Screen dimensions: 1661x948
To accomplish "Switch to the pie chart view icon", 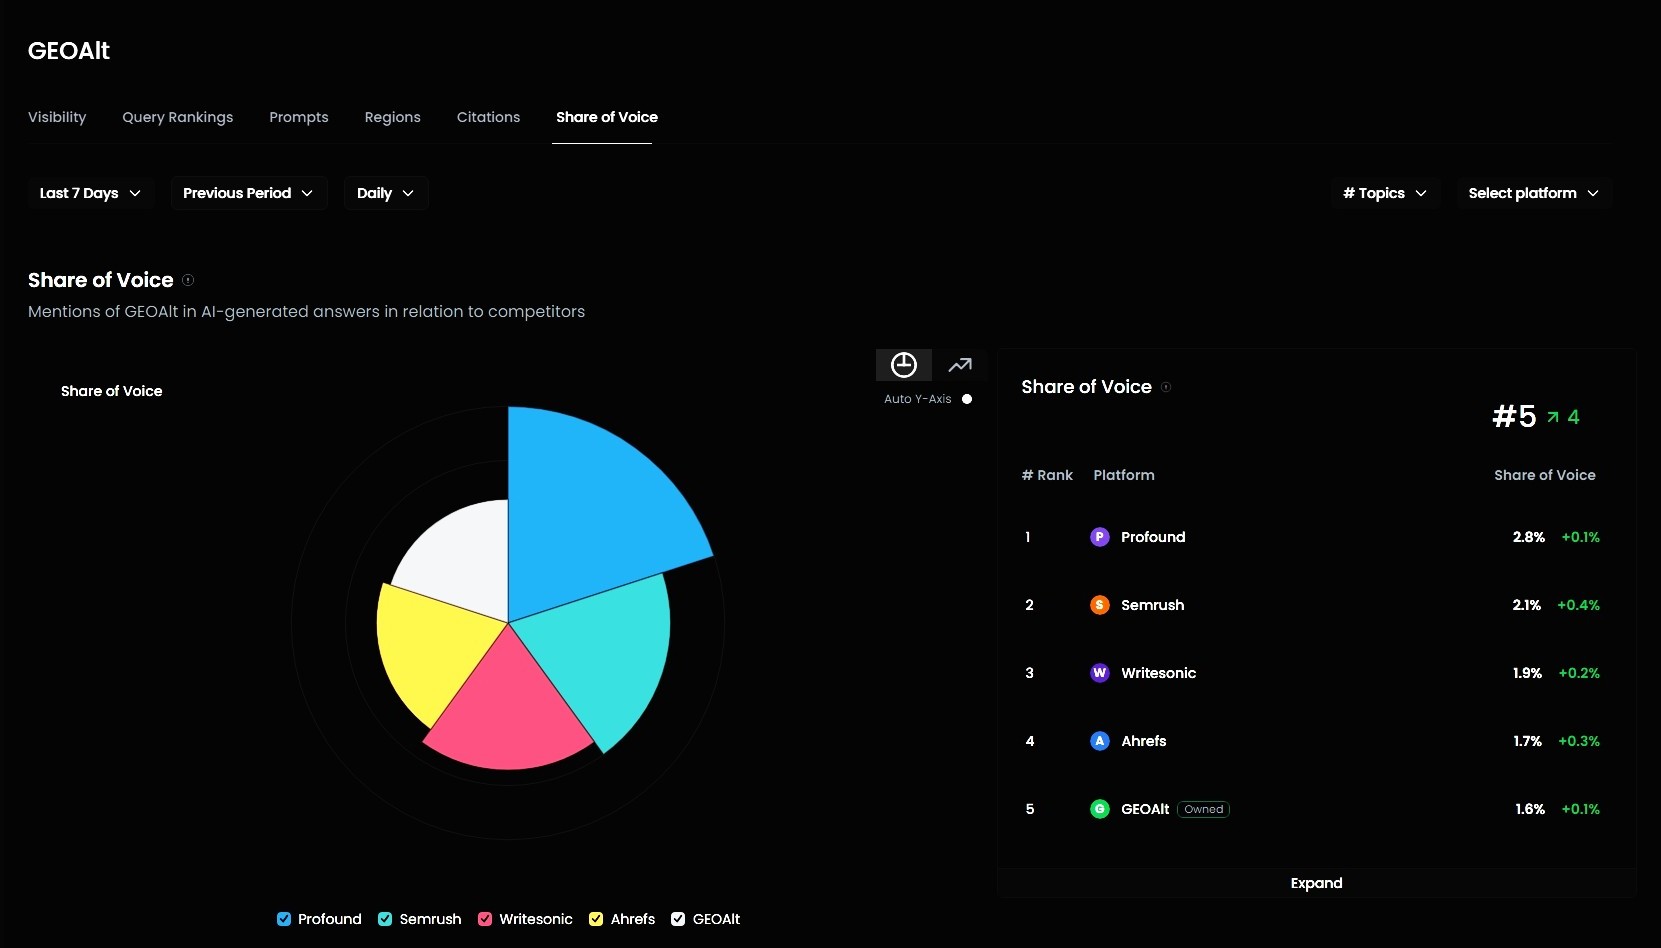I will click(x=903, y=364).
